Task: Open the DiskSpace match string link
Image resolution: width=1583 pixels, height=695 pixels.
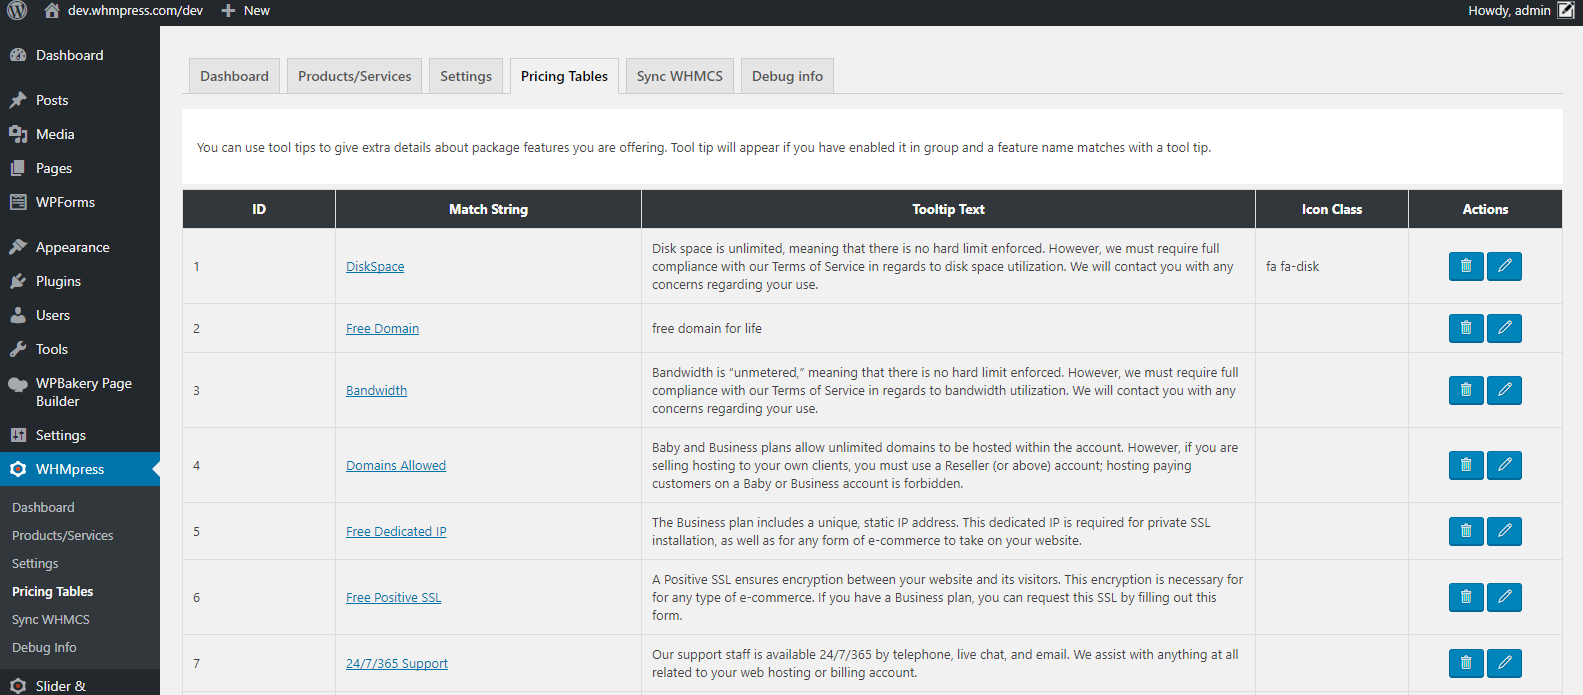Action: [x=375, y=266]
